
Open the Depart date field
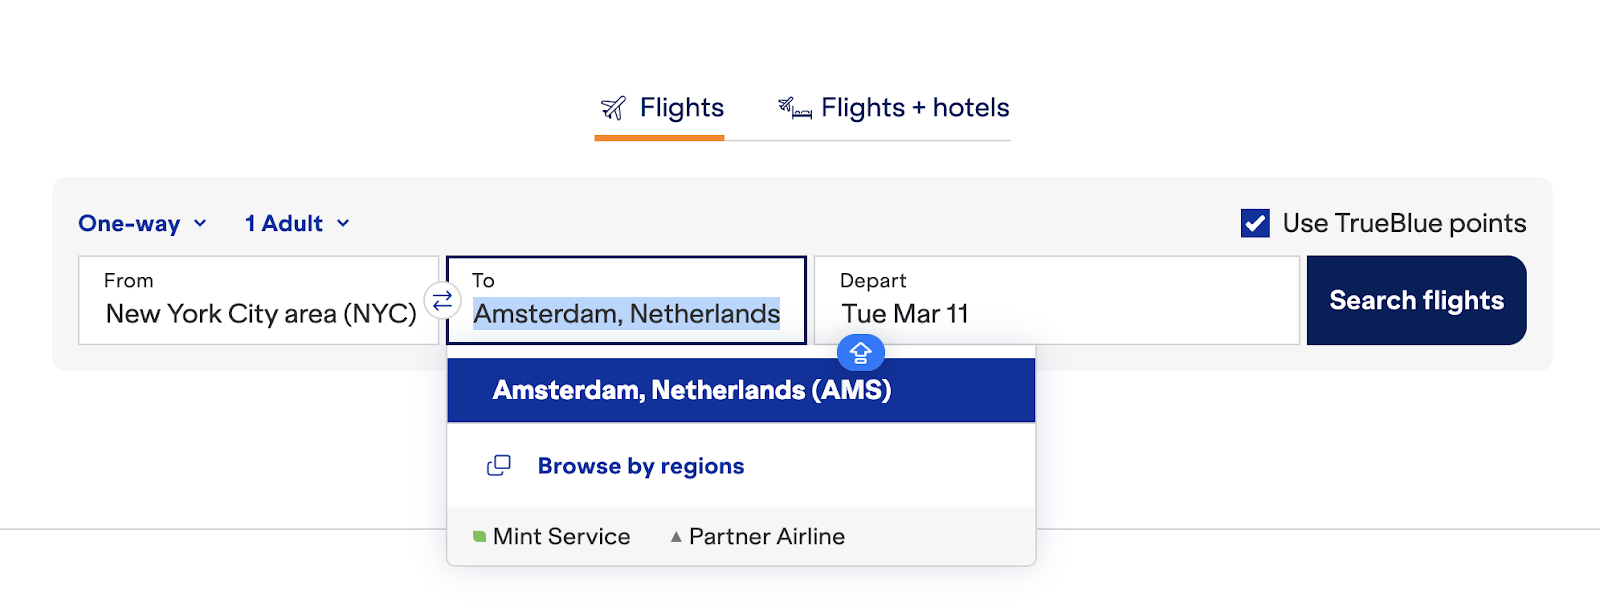click(x=1057, y=300)
